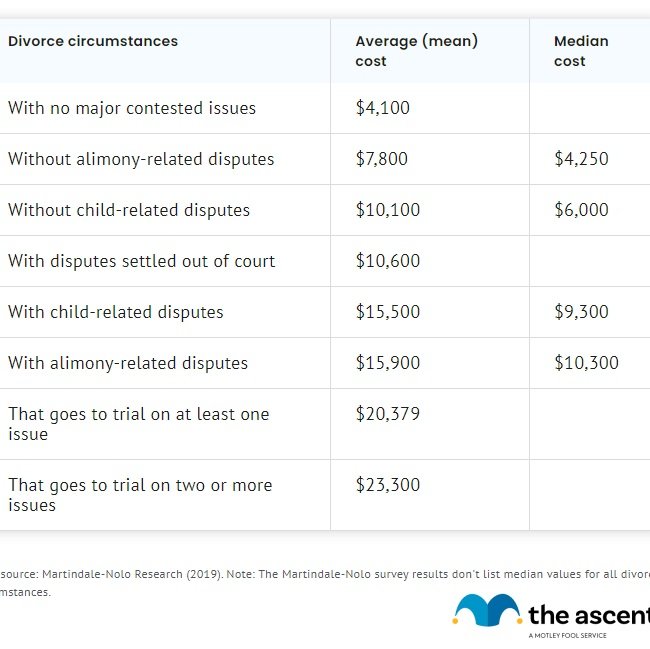
Task: Select the "Average (mean) cost" column header
Action: coord(416,51)
